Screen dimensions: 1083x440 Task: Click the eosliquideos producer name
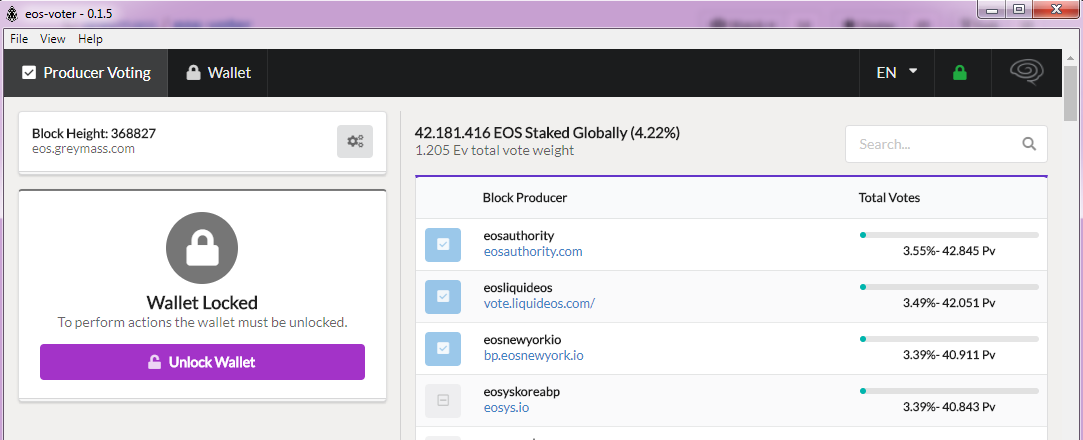pos(518,287)
